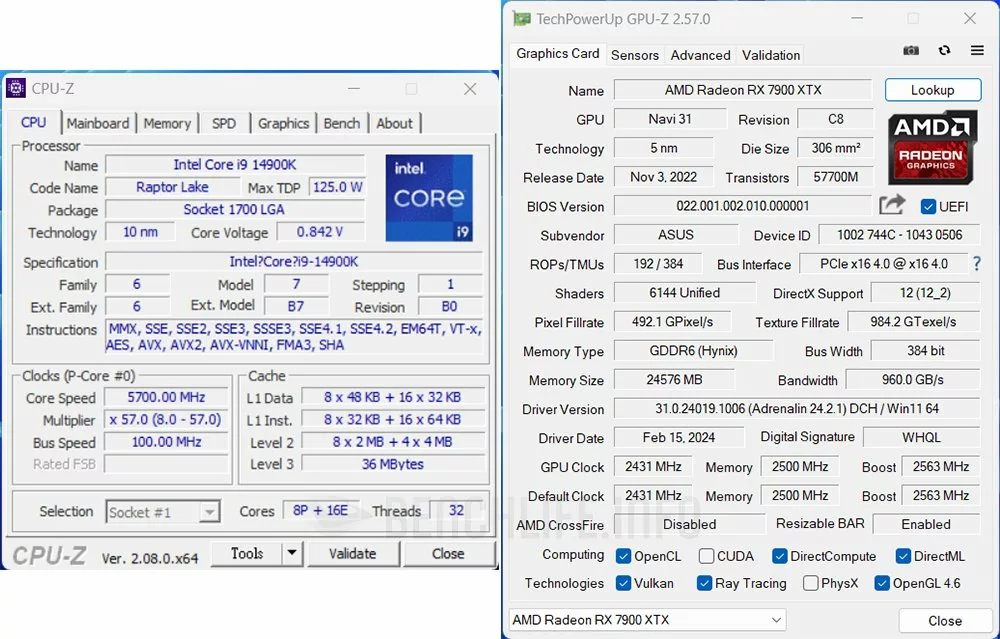Image resolution: width=1000 pixels, height=639 pixels.
Task: Click the Lookup button in GPU-Z
Action: pyautogui.click(x=932, y=90)
